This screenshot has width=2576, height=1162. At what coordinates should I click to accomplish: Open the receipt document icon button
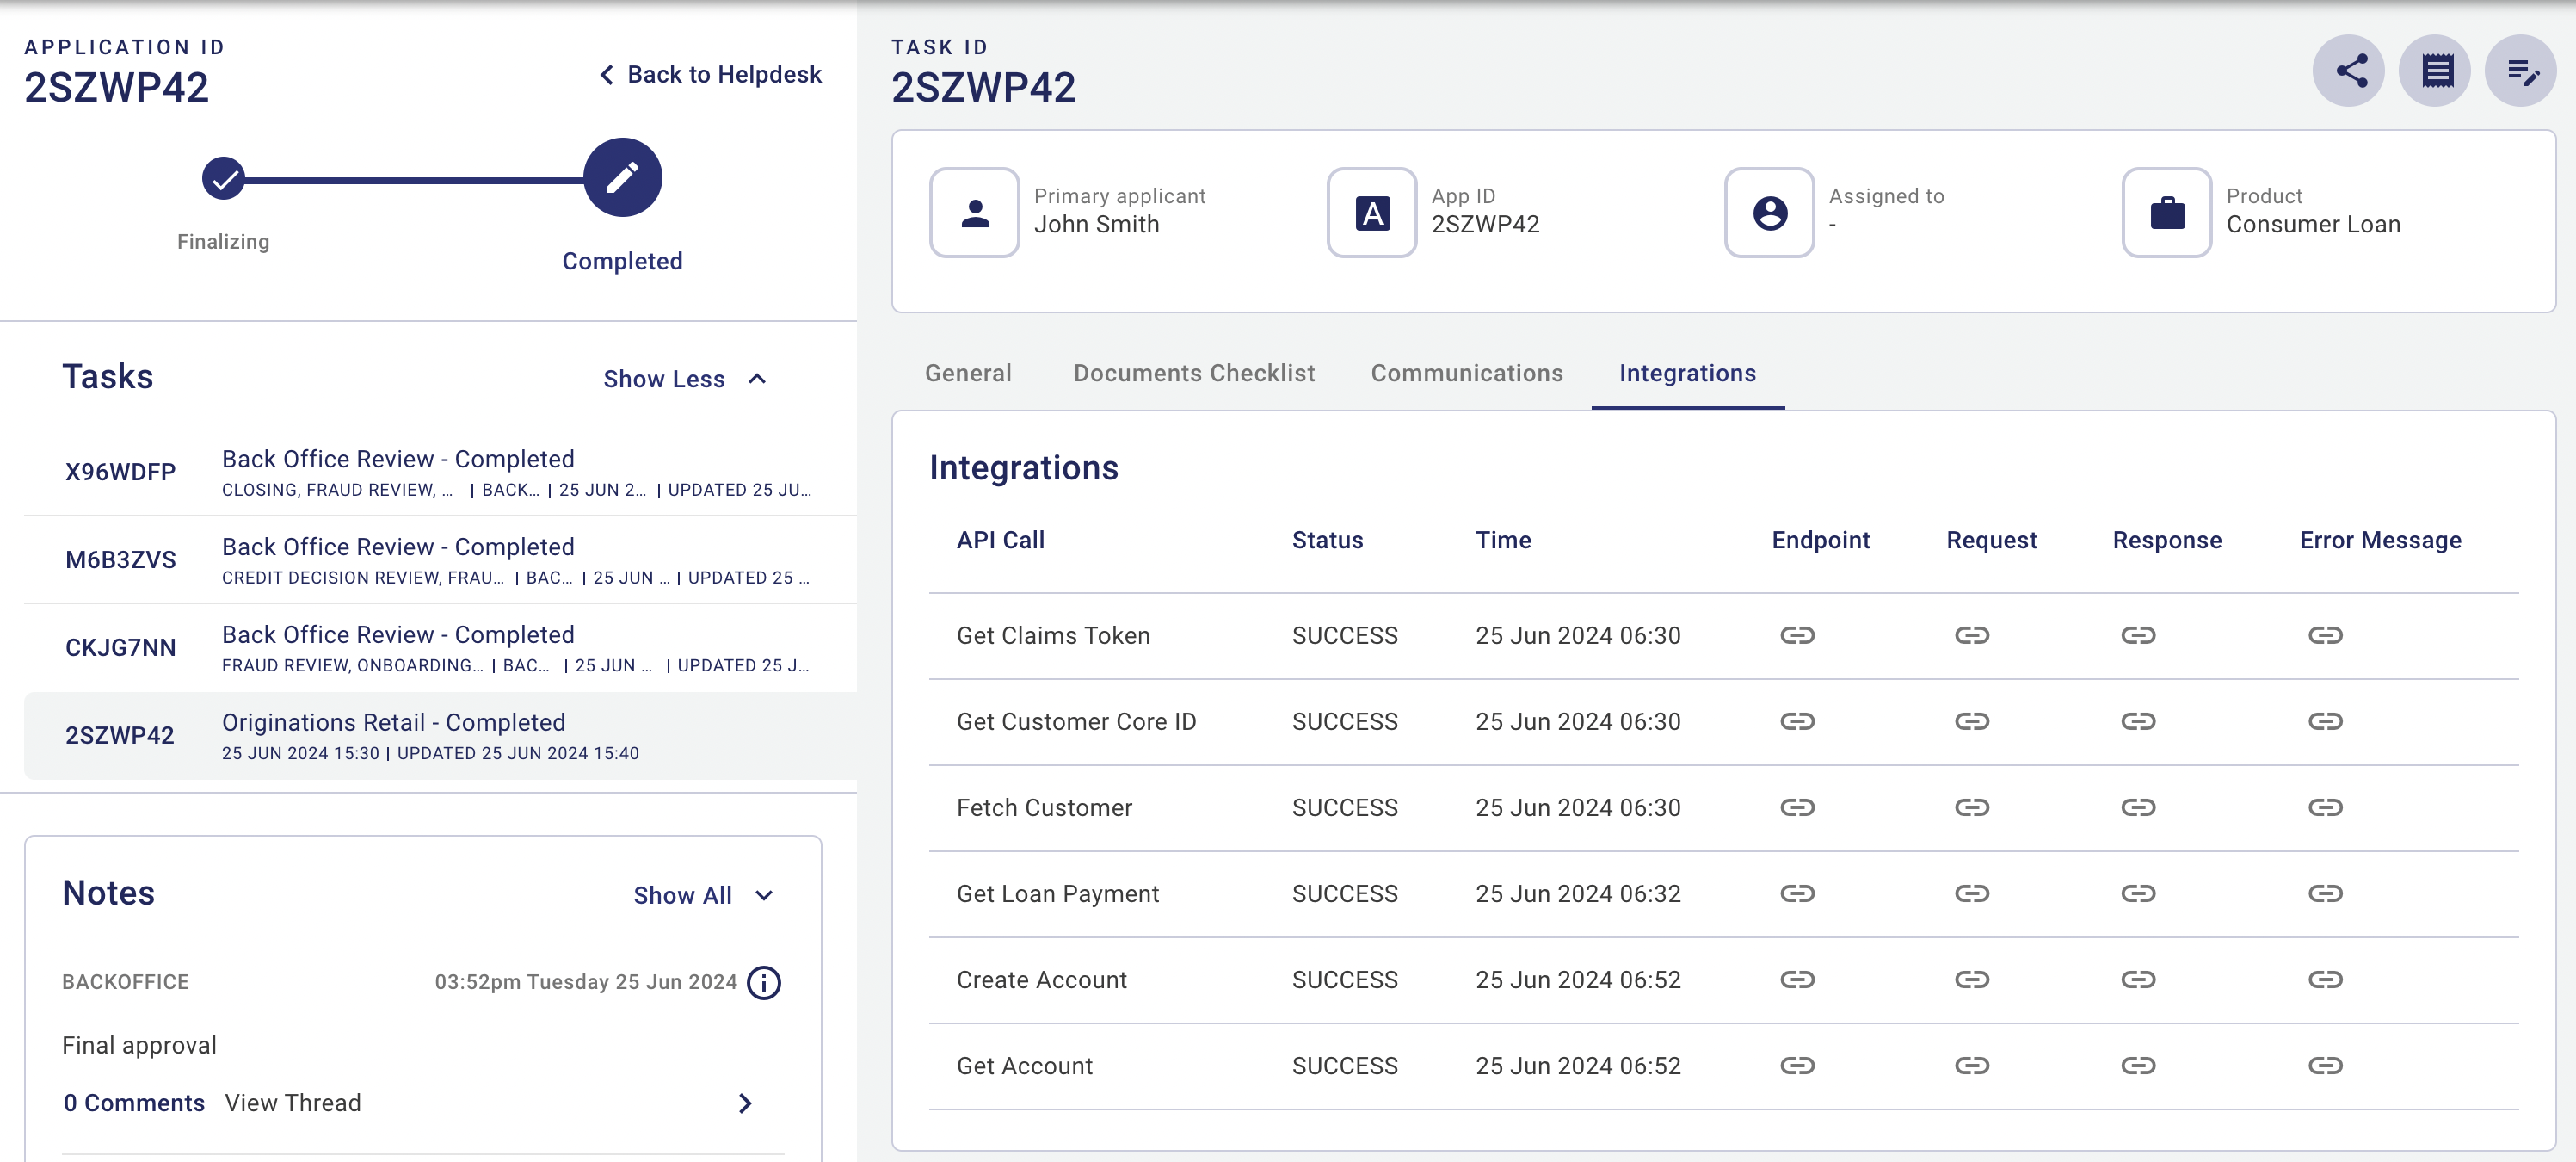tap(2435, 71)
